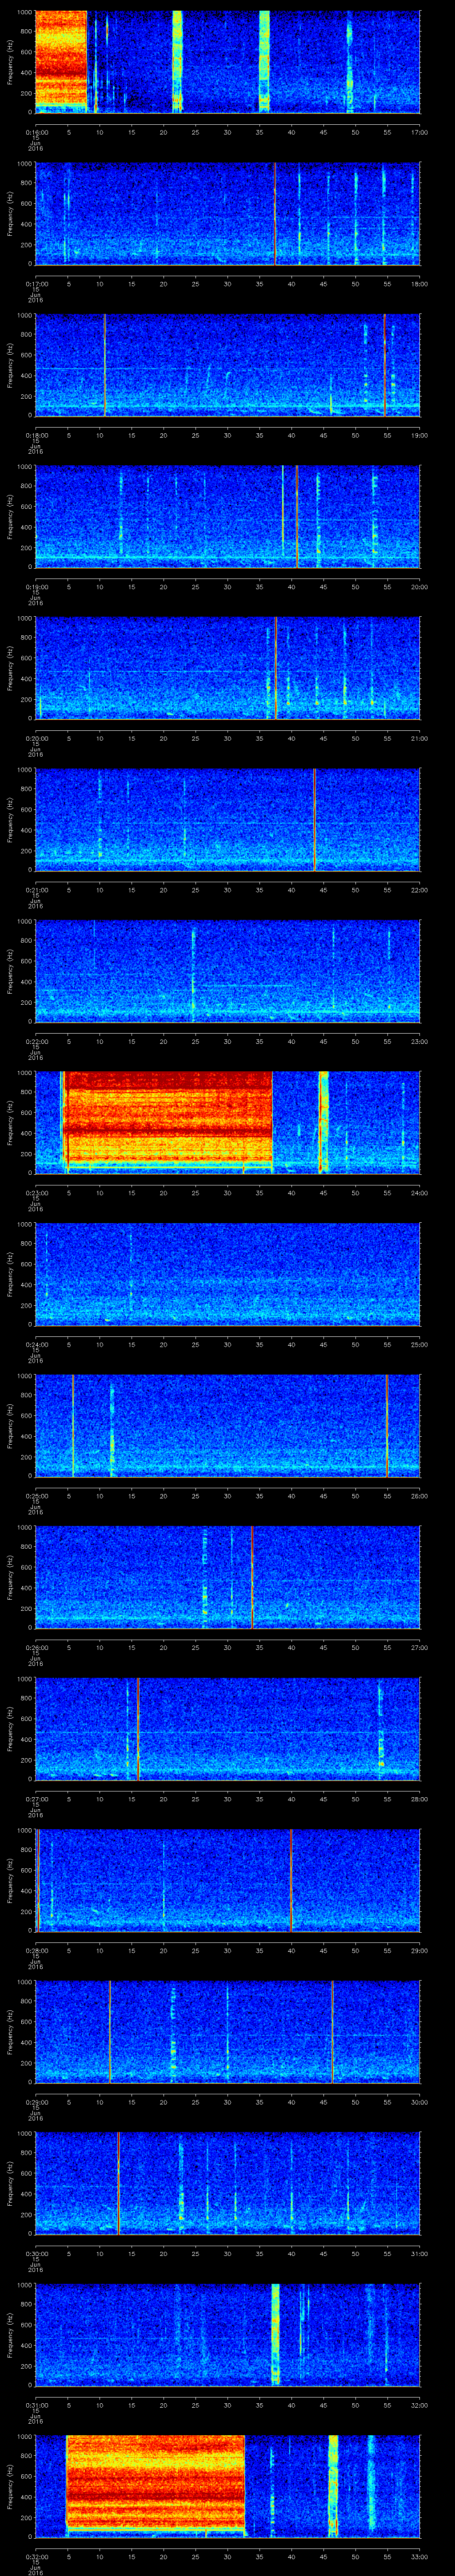The image size is (455, 2576).
Task: Click the red noise block in the 0:23:00 spectrogram
Action: [x=168, y=1118]
